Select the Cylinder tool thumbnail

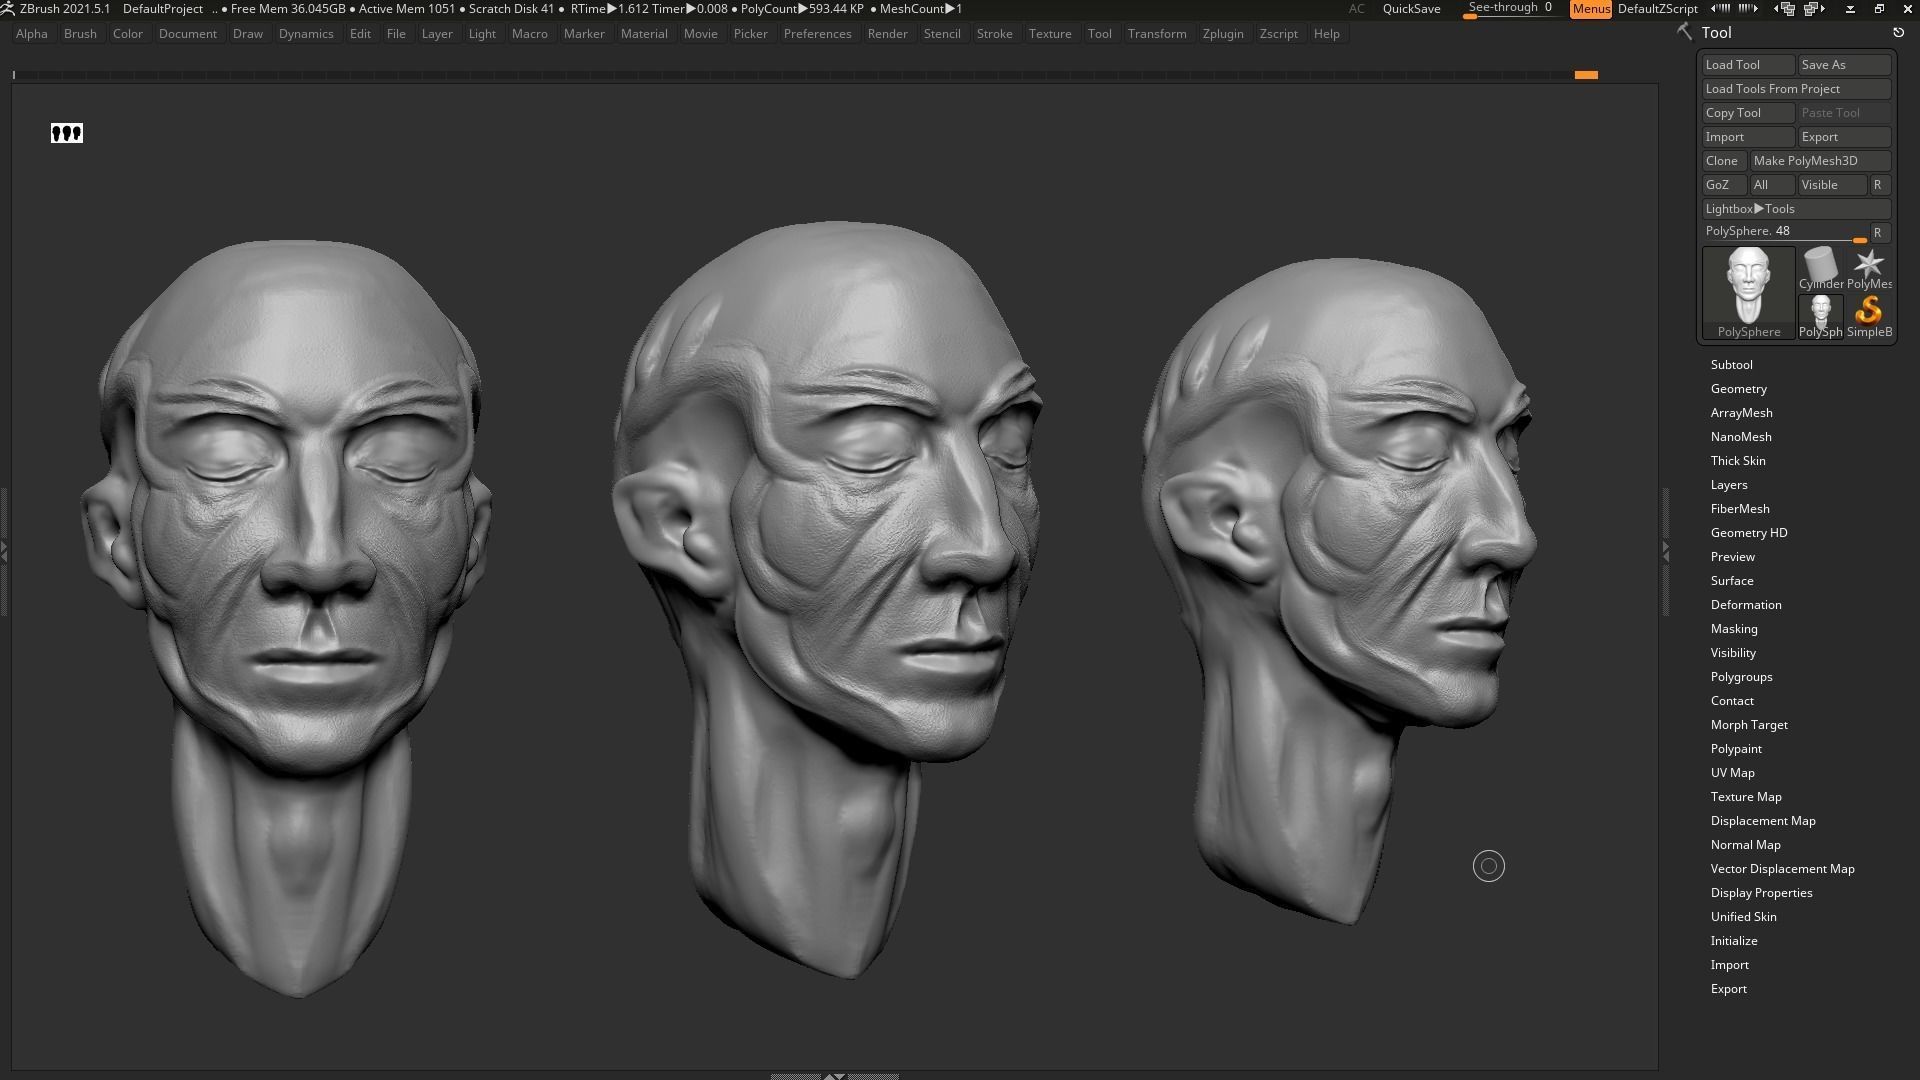click(x=1820, y=270)
